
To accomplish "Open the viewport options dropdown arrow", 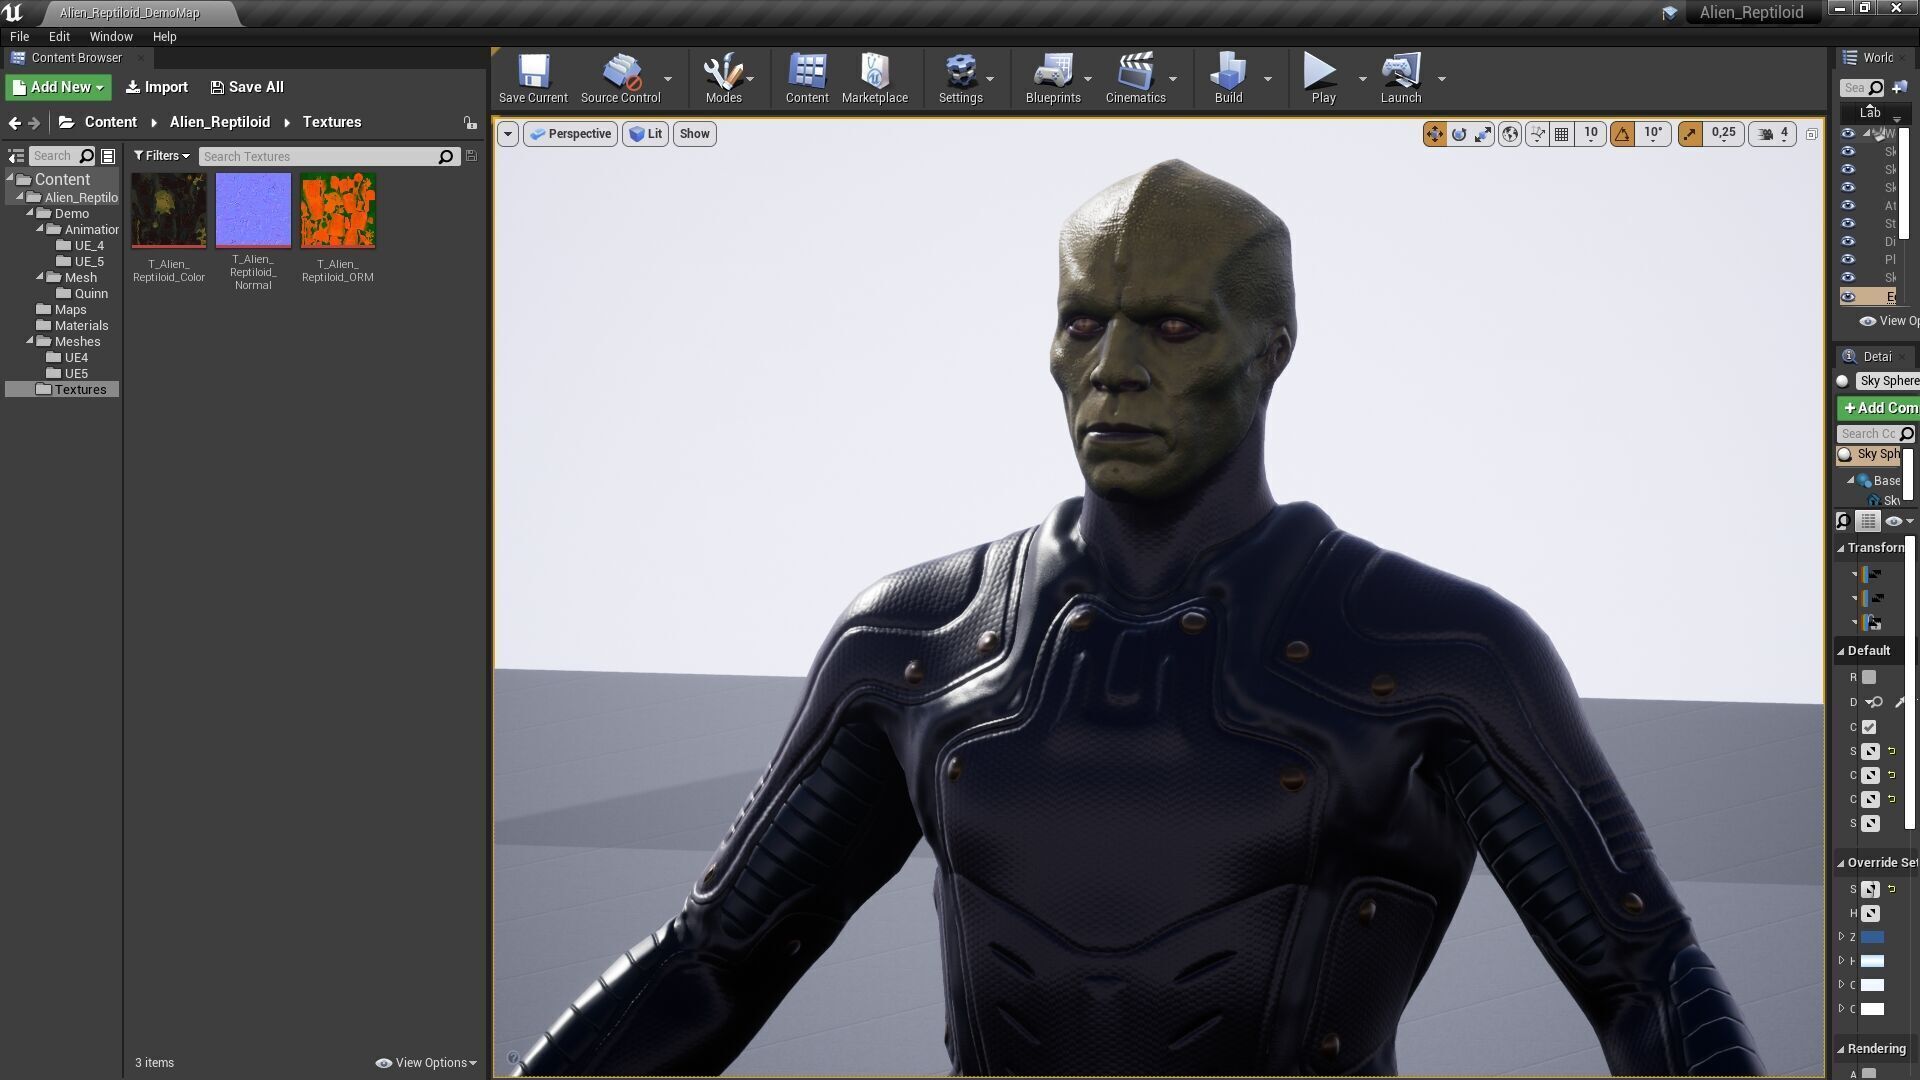I will pos(508,134).
